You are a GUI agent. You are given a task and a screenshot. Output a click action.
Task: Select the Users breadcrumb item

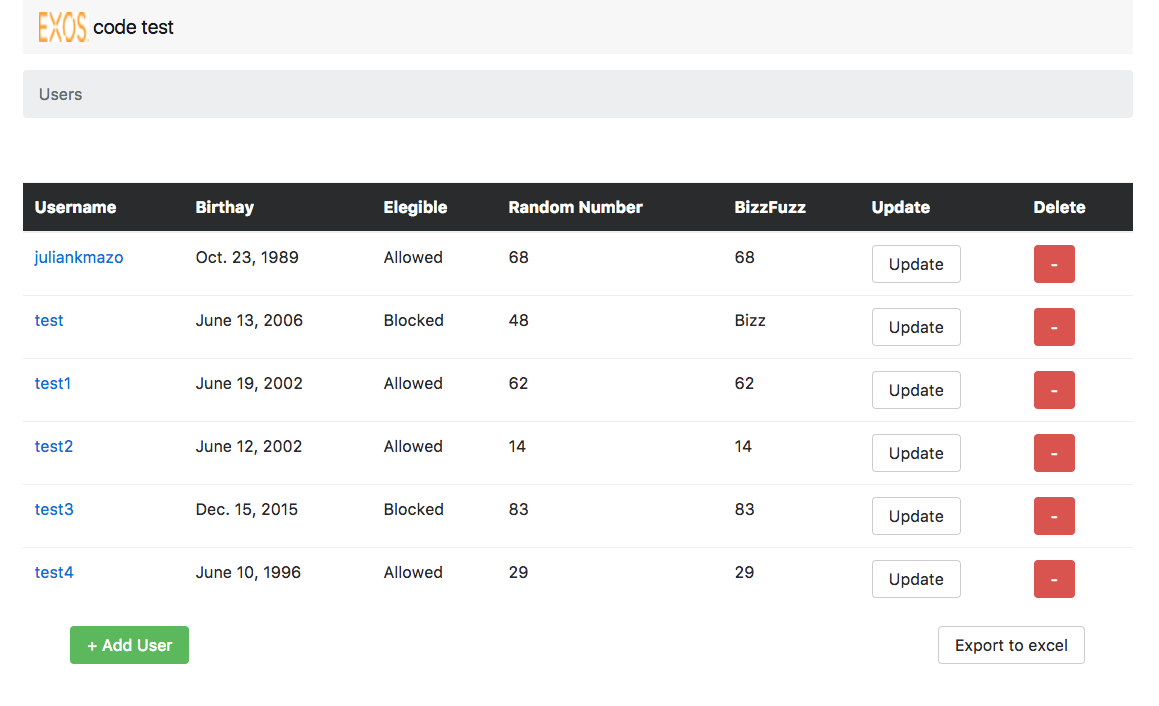(60, 94)
